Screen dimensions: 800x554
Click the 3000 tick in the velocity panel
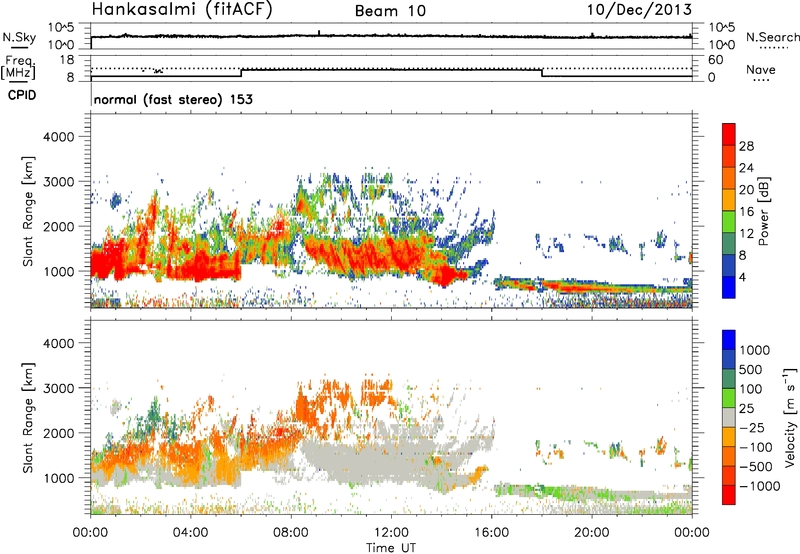click(x=58, y=388)
